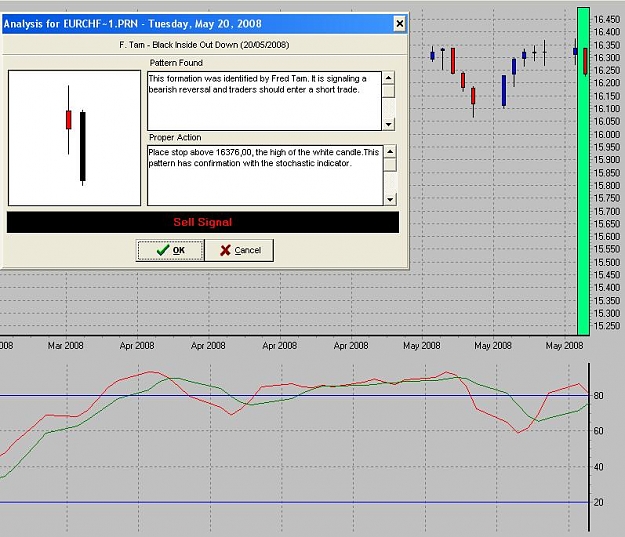Screen dimensions: 625x537
Task: Click the stochastic 40 level label
Action: (x=598, y=467)
